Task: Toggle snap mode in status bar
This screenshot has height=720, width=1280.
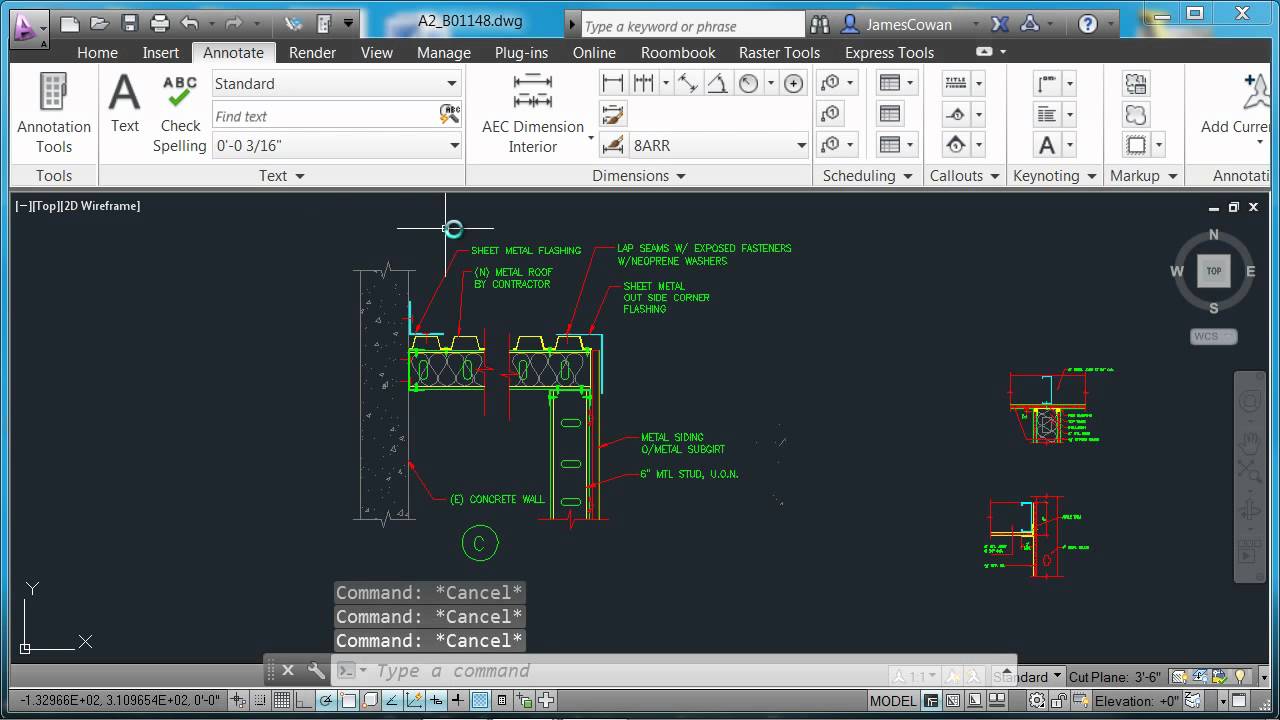Action: click(x=261, y=701)
